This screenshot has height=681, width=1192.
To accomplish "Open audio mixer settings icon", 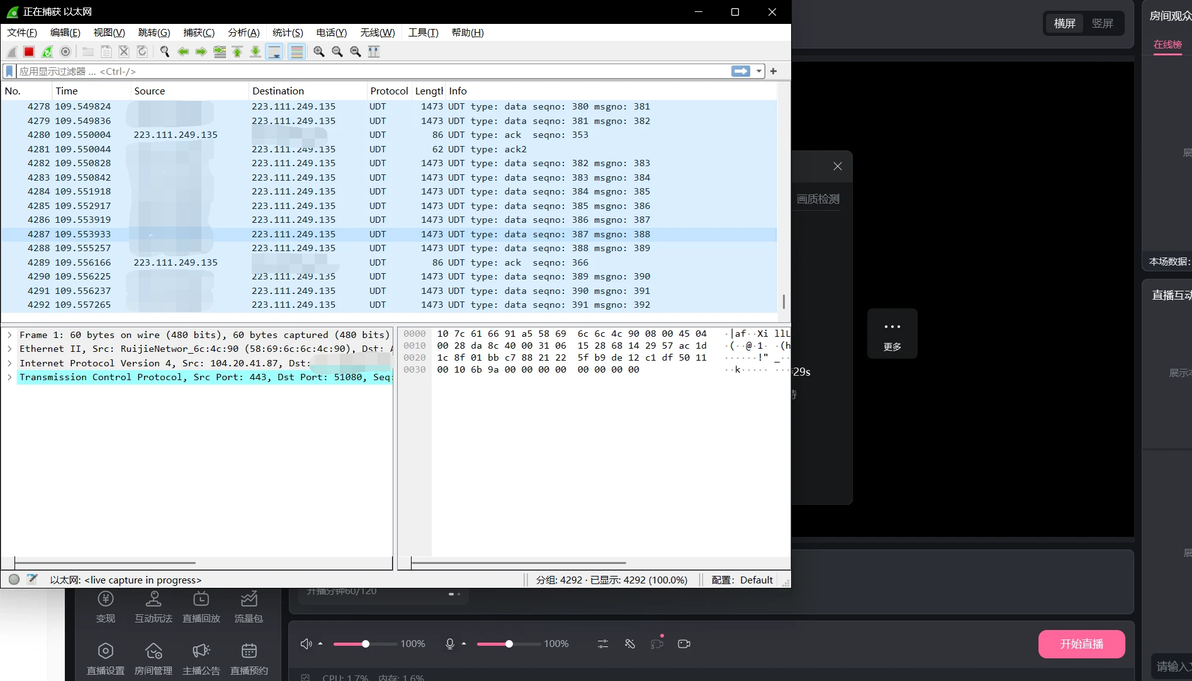I will click(x=603, y=644).
